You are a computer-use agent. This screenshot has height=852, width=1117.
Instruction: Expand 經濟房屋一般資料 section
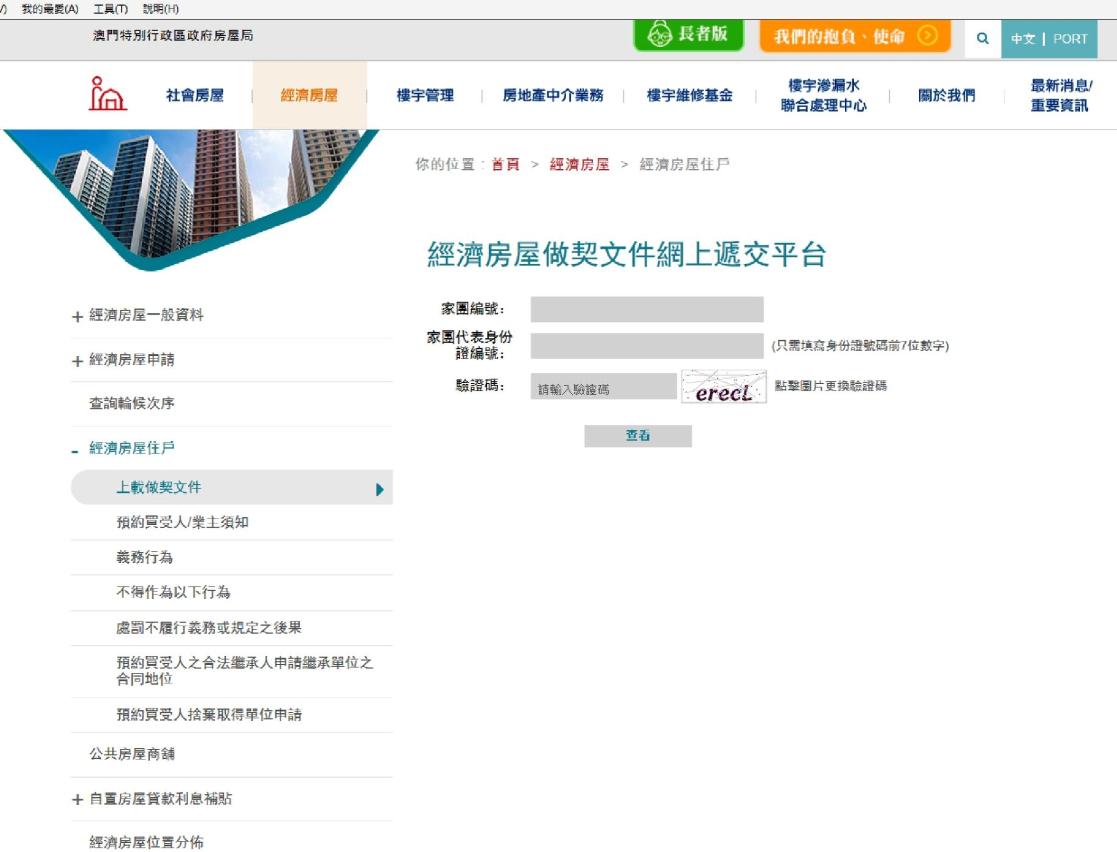77,317
